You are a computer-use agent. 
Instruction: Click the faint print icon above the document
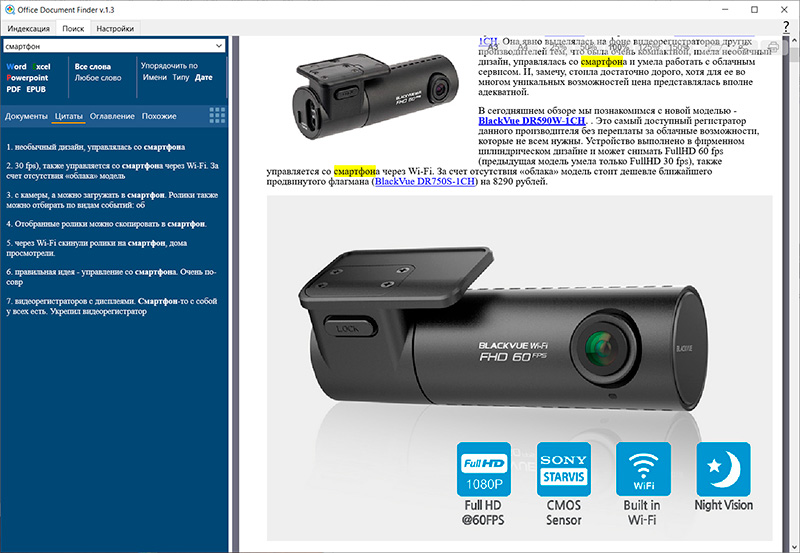pos(772,45)
